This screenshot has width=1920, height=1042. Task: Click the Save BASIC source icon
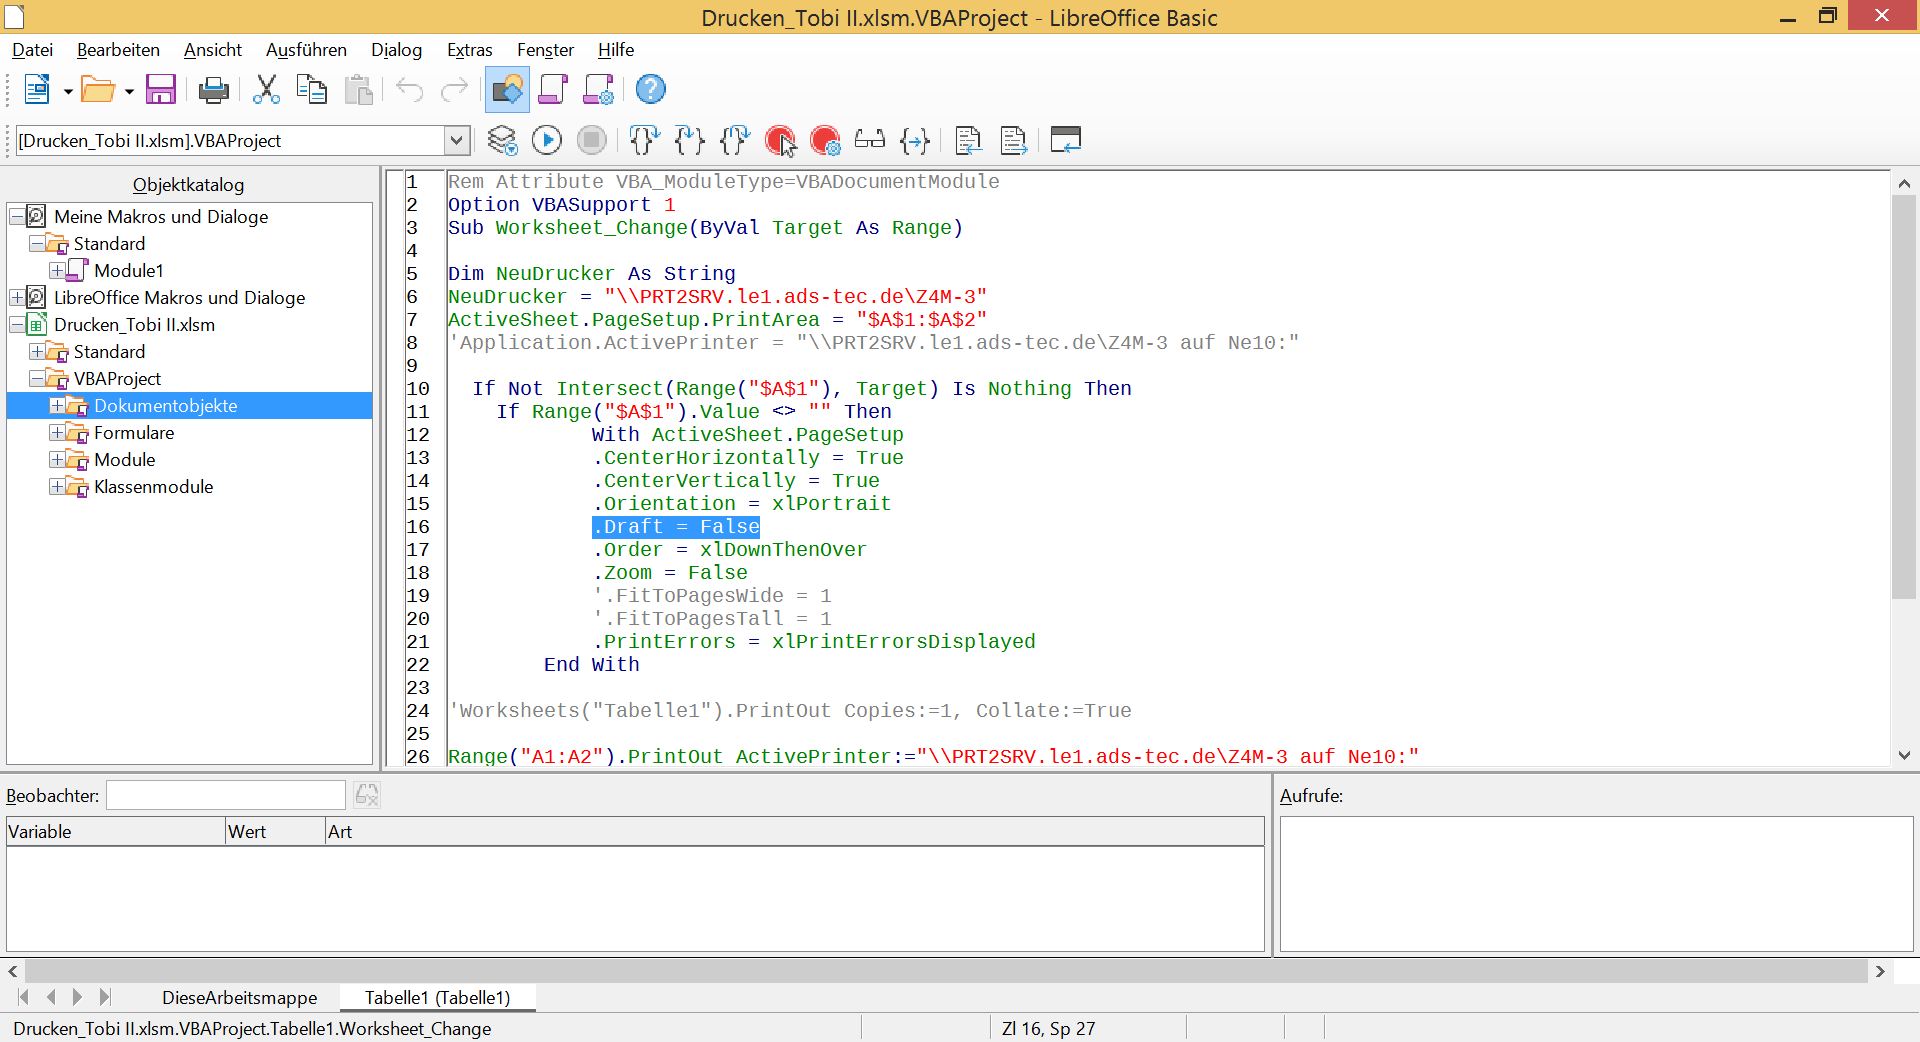(x=1014, y=140)
